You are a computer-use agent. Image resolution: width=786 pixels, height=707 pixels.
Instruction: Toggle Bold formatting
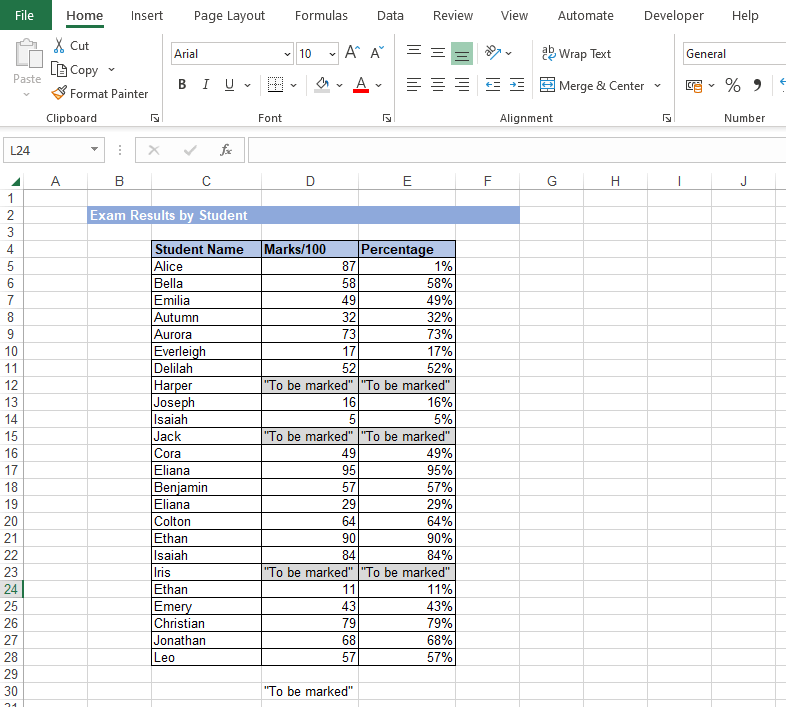(x=182, y=85)
